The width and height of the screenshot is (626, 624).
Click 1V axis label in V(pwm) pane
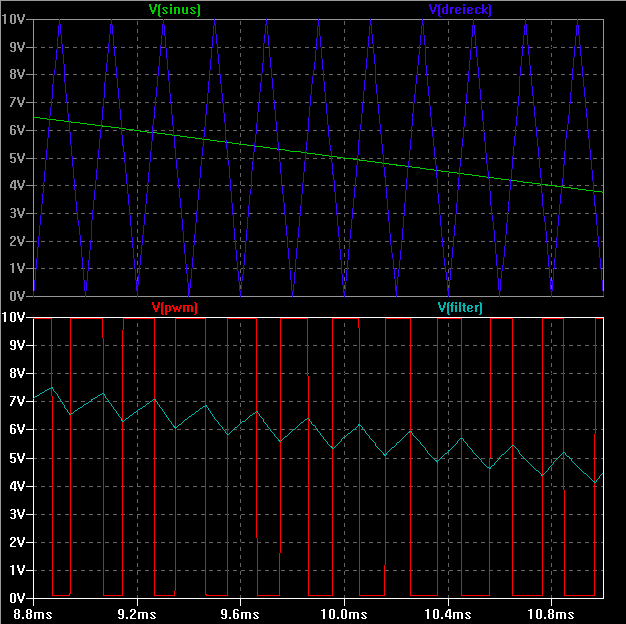tap(17, 570)
